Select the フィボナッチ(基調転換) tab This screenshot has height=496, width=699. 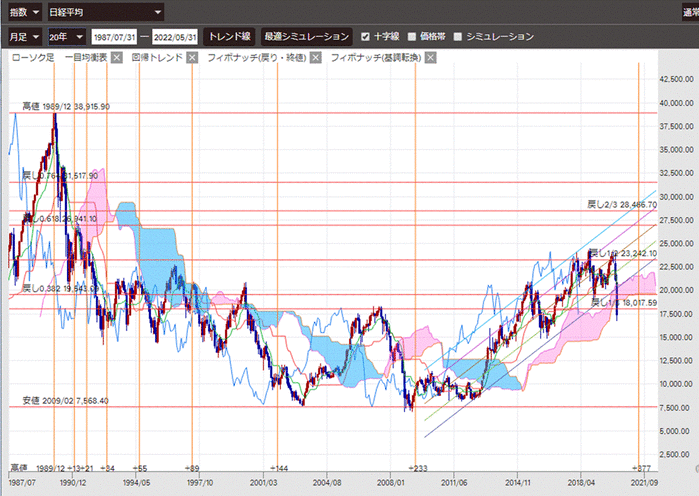376,57
